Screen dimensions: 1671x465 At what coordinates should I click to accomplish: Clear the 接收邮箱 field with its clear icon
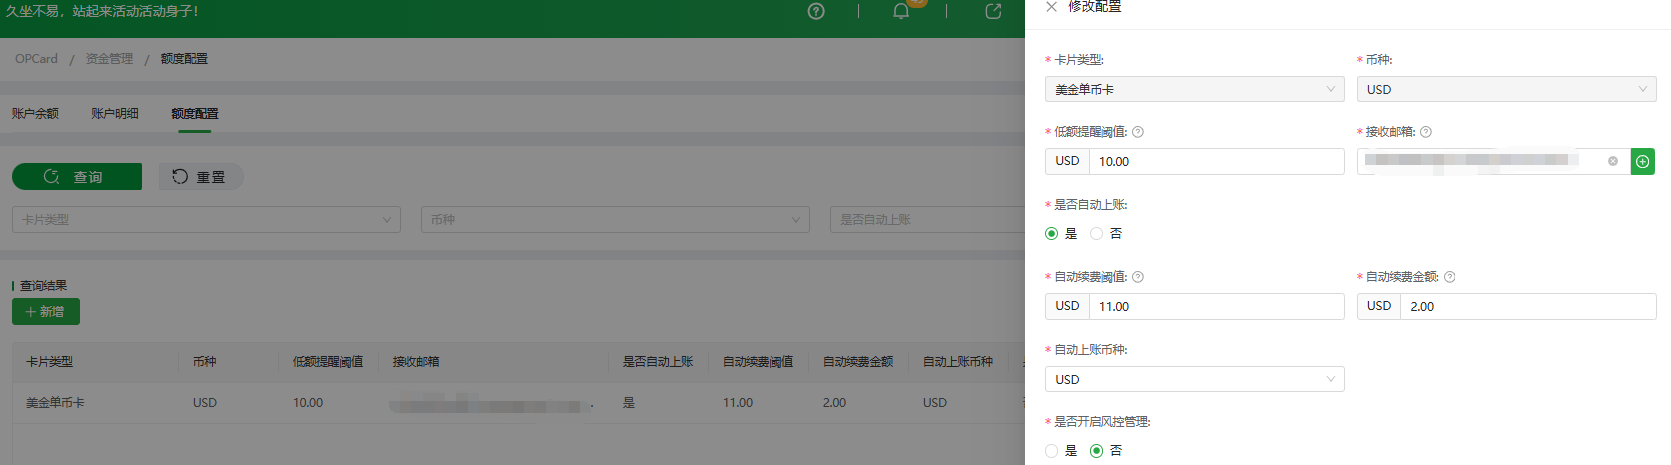[x=1612, y=161]
